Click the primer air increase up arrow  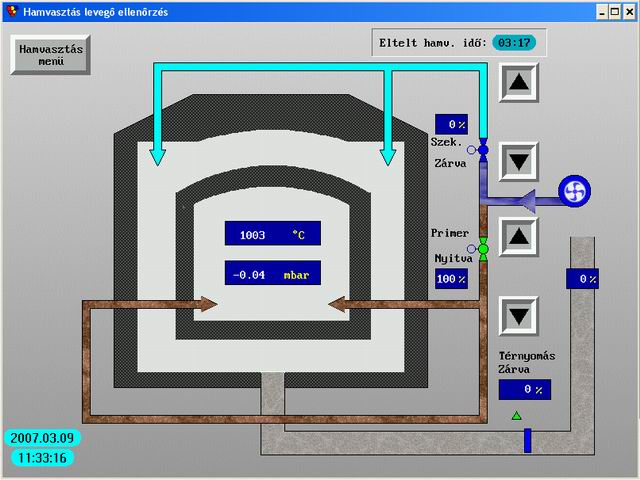click(519, 236)
